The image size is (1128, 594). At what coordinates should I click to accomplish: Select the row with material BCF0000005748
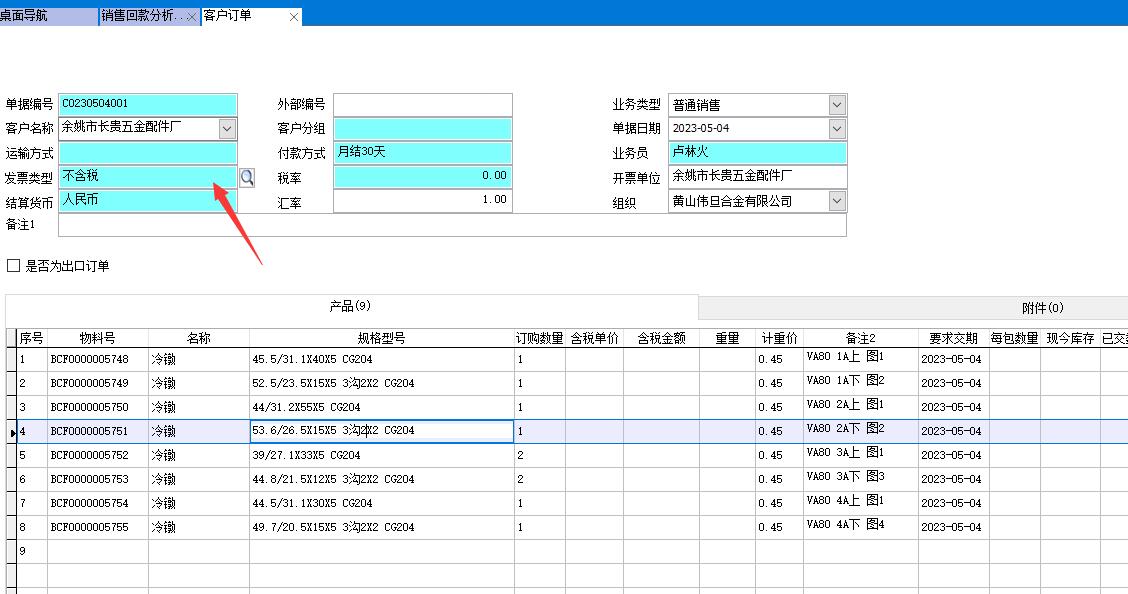(x=97, y=359)
